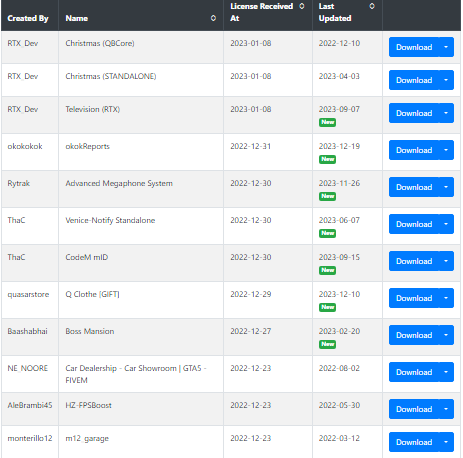Click New badge in CodeM mID row
The image size is (463, 458).
327,270
